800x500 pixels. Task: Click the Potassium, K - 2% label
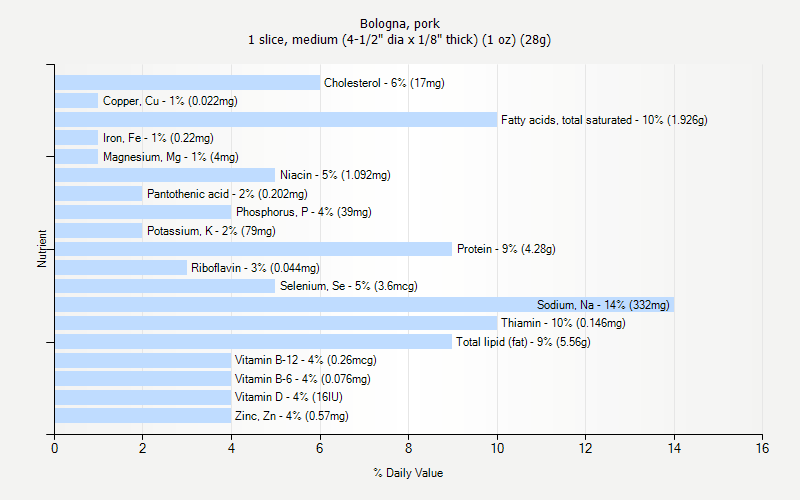click(x=211, y=231)
